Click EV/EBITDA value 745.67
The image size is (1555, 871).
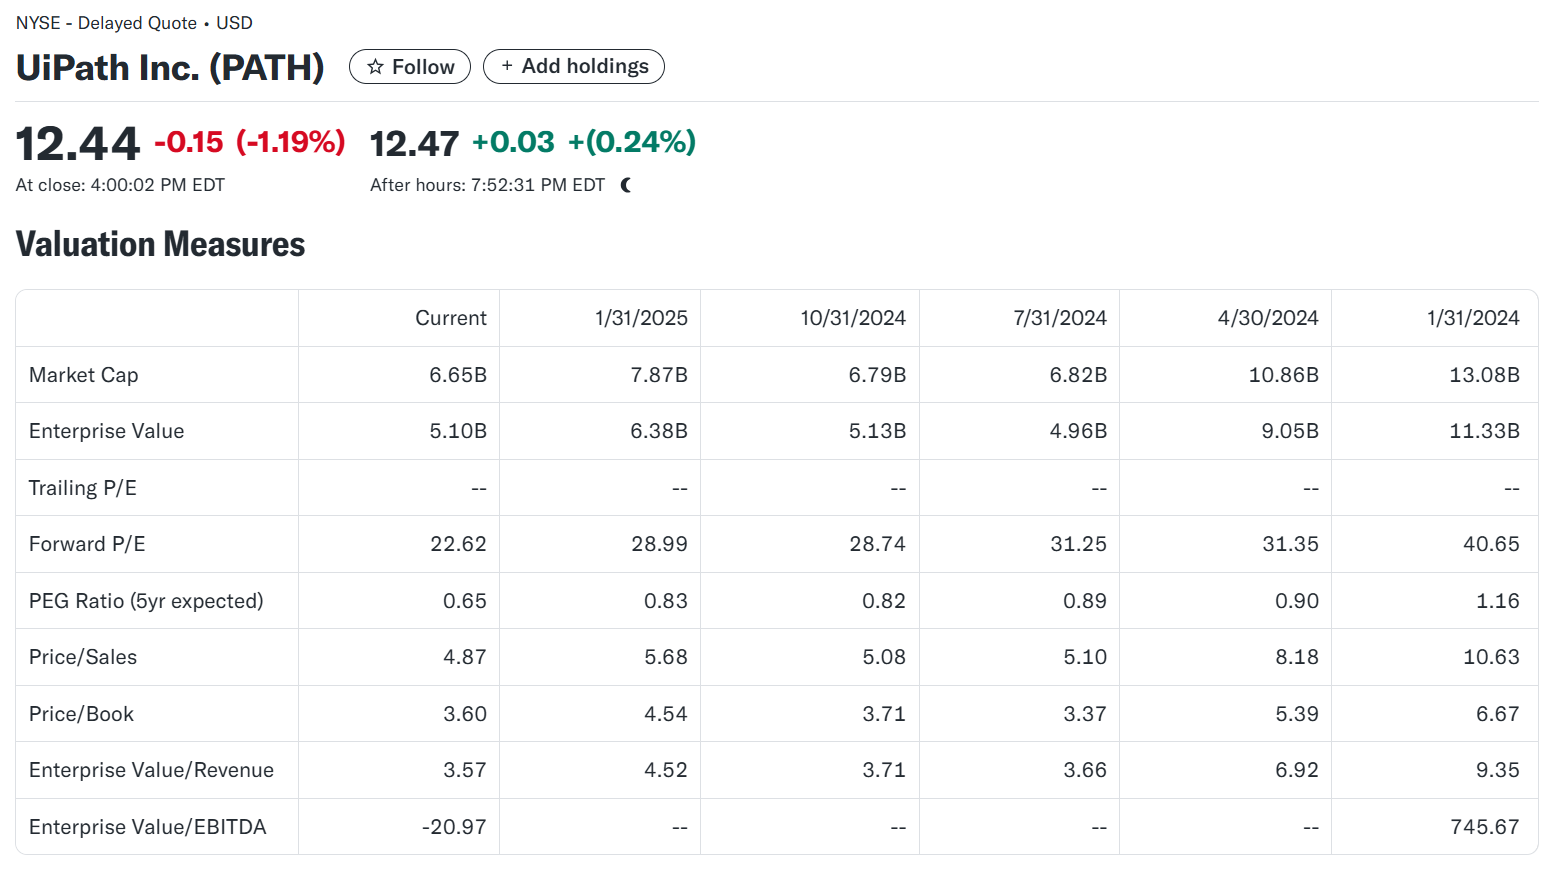point(1485,827)
